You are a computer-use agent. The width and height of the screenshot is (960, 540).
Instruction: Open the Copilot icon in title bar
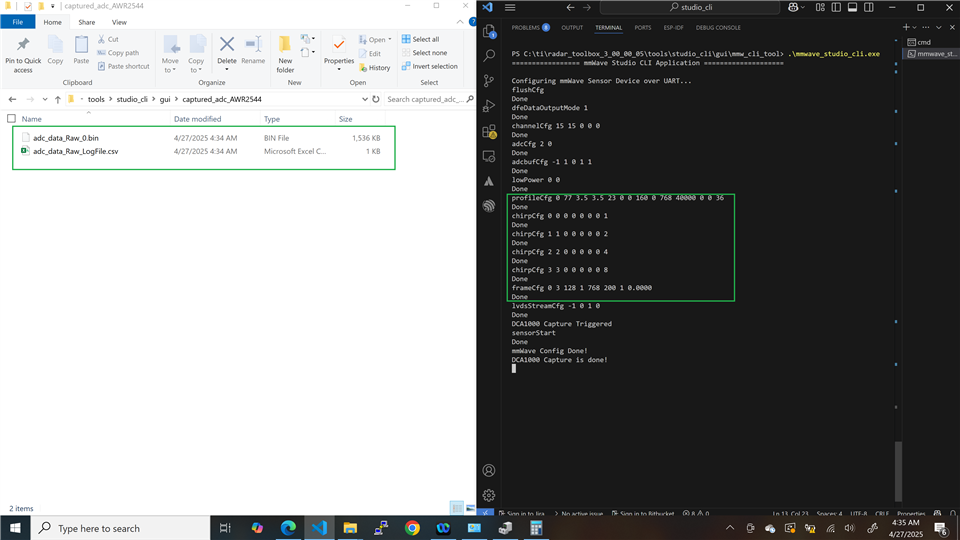(793, 7)
